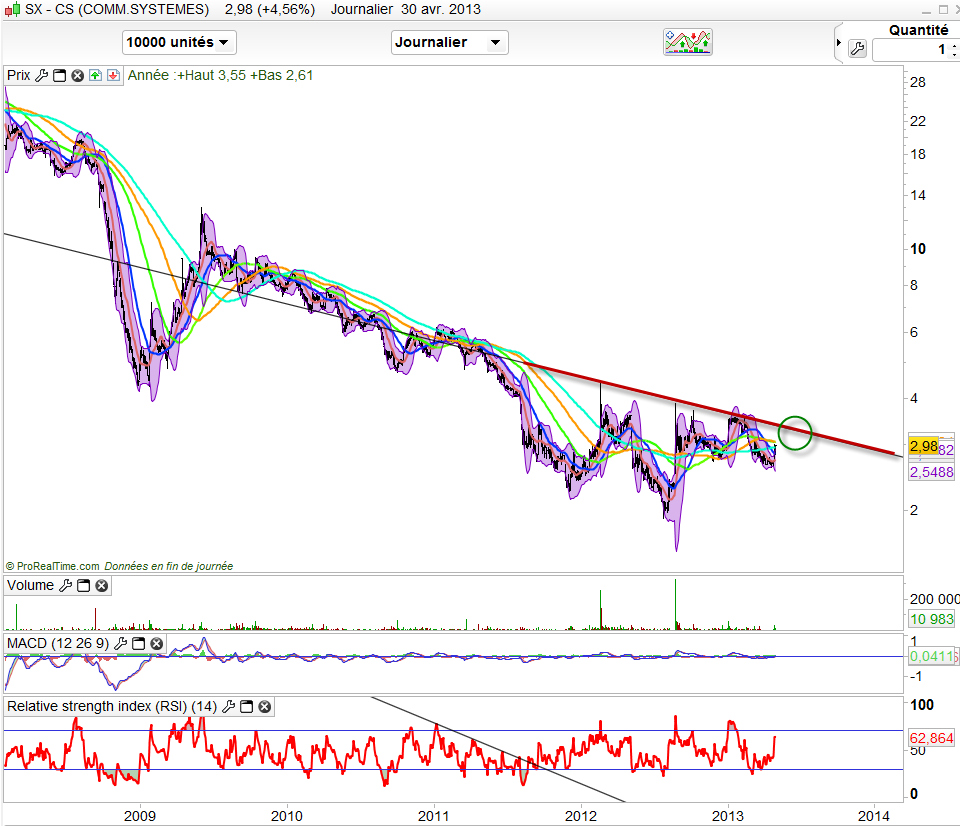Open the 10000 unités dropdown
This screenshot has width=960, height=826.
point(179,43)
